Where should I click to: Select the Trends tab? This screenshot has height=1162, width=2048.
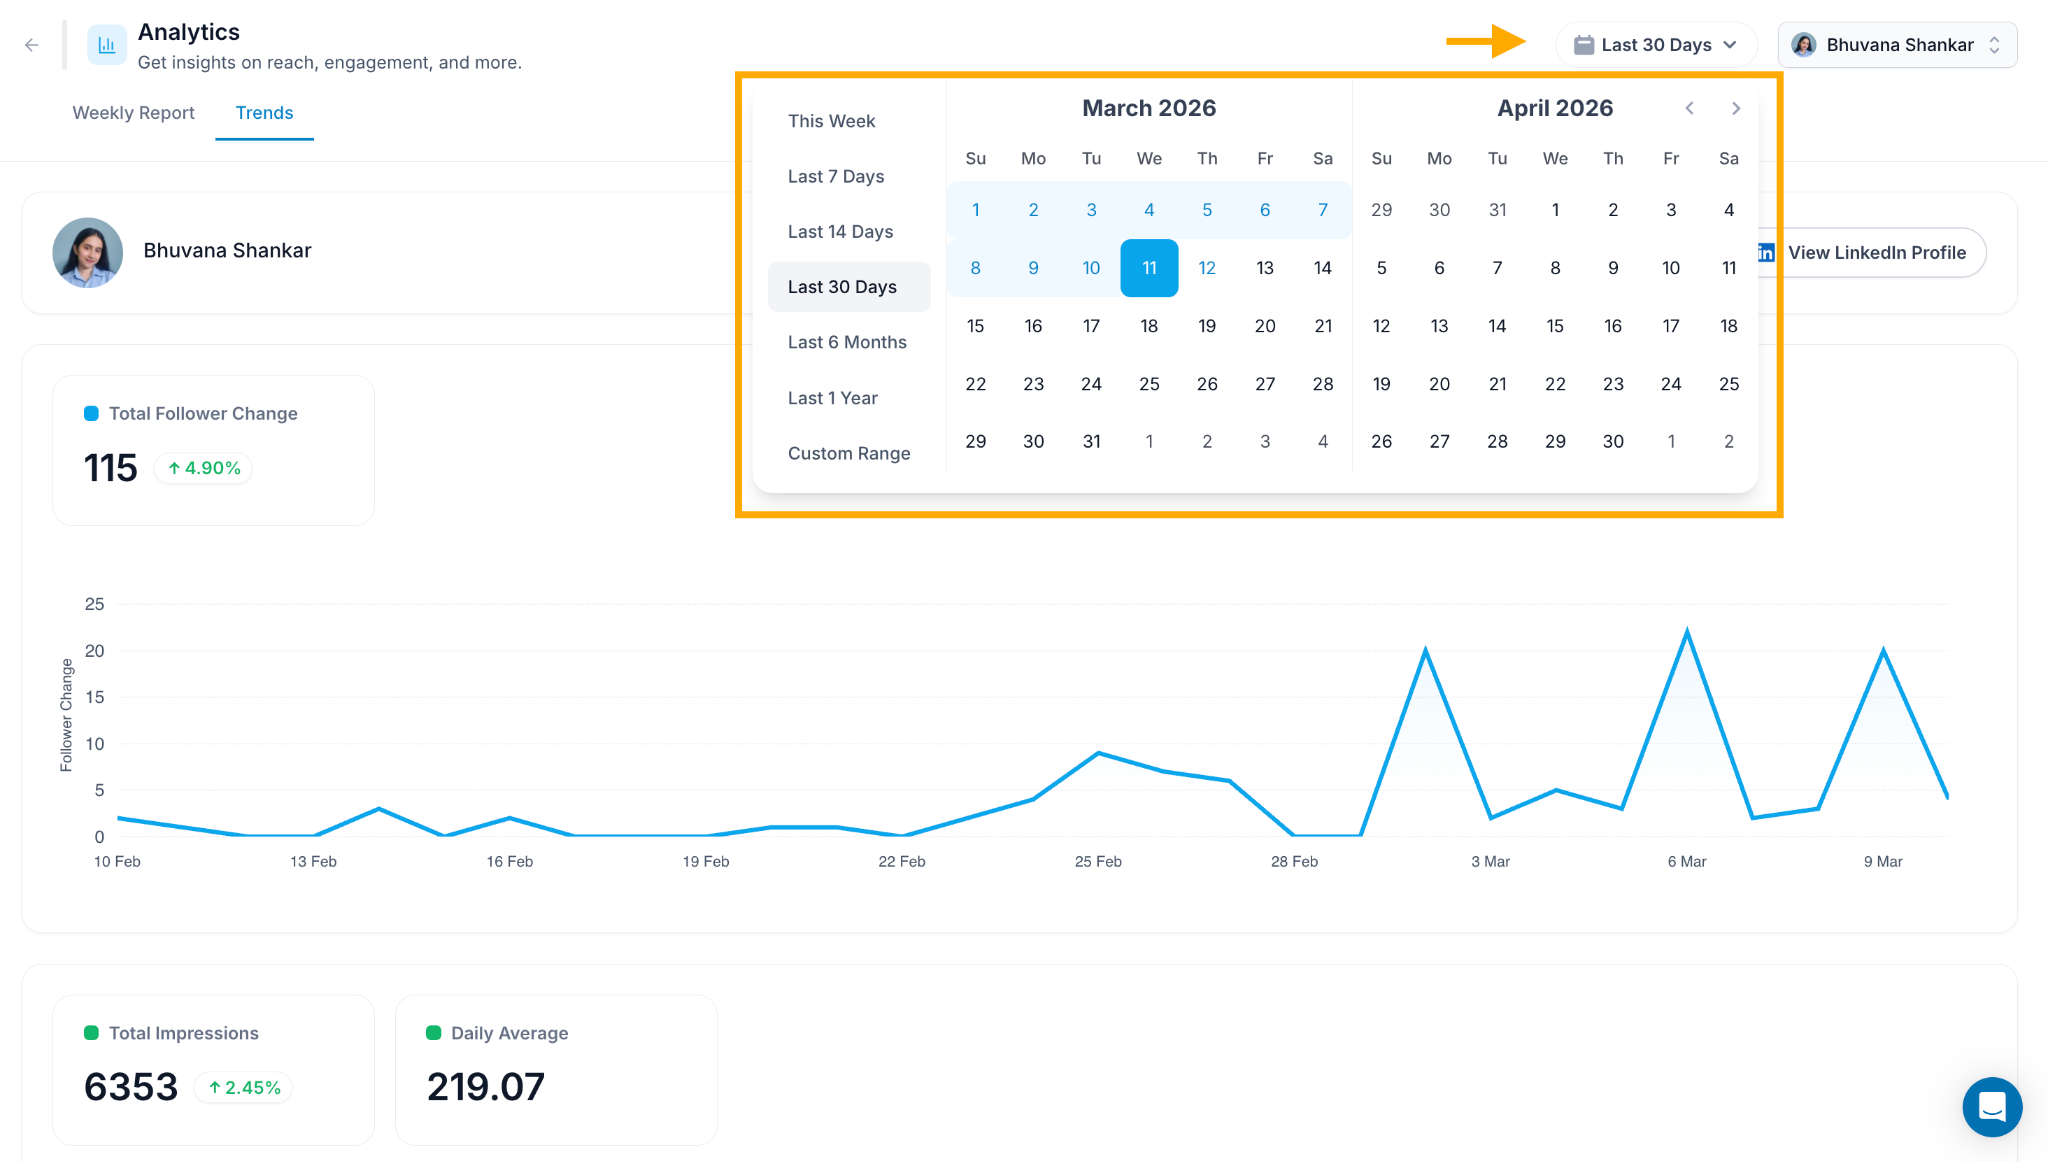click(264, 113)
